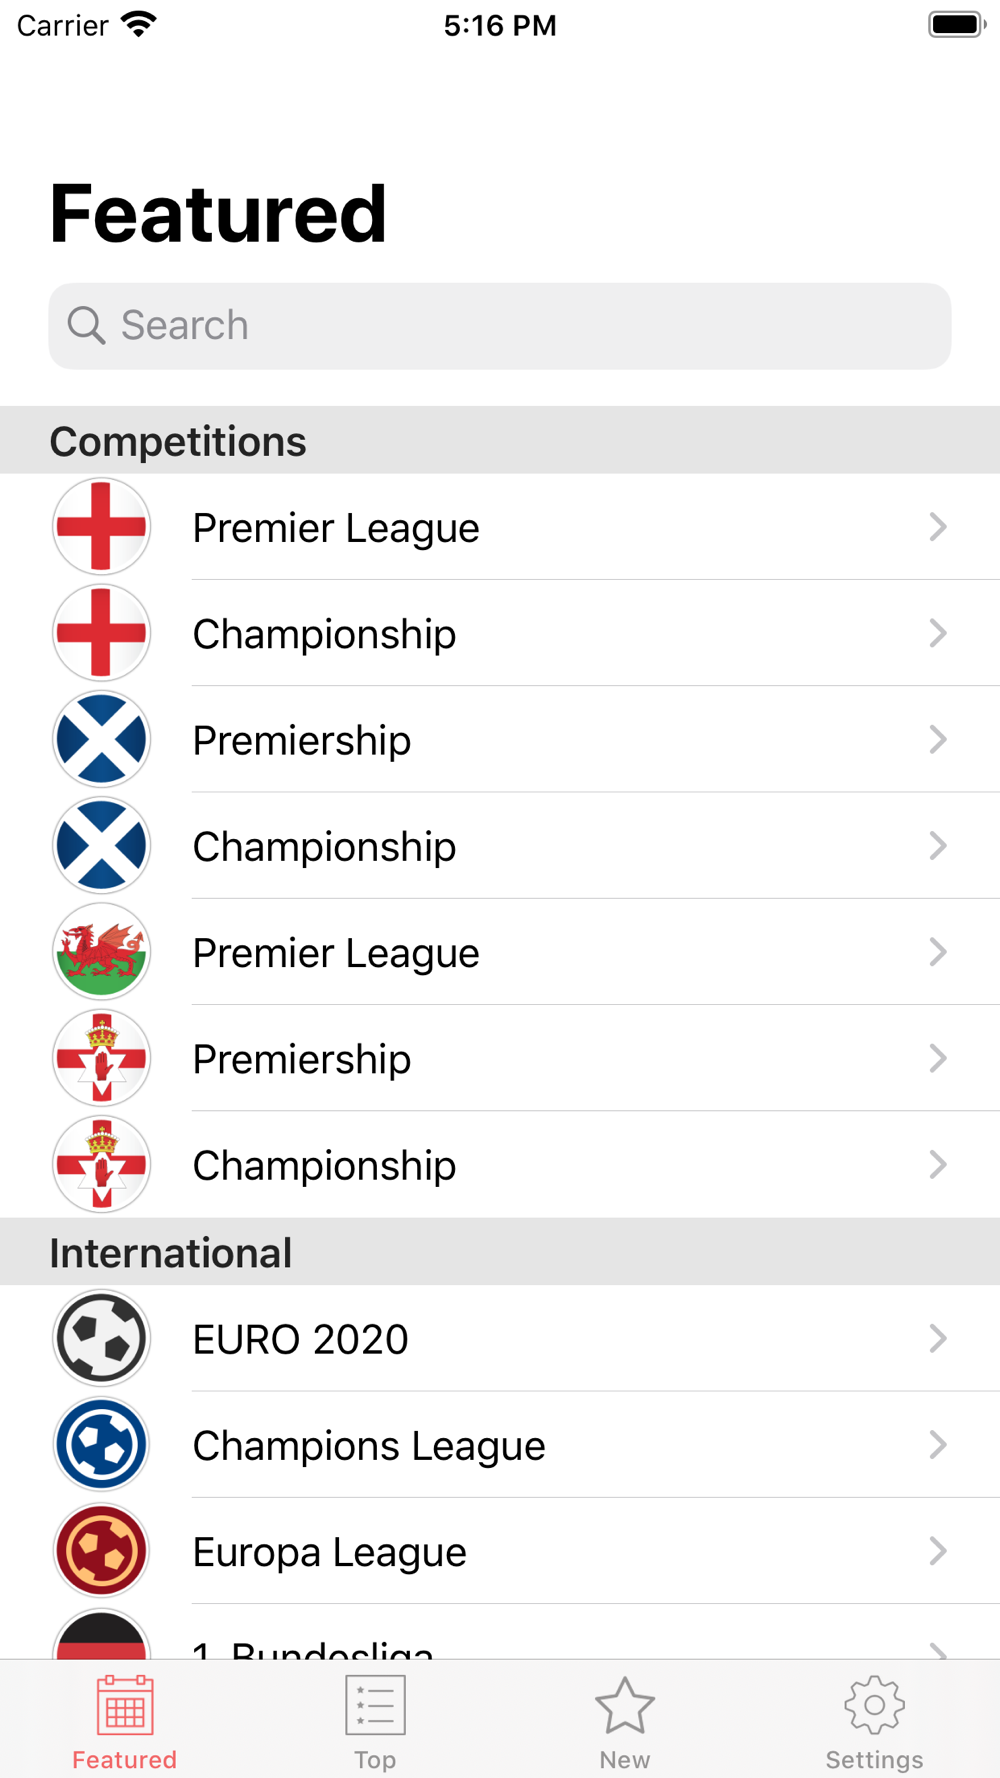
Task: Tap the magnifying glass search icon
Action: point(86,326)
